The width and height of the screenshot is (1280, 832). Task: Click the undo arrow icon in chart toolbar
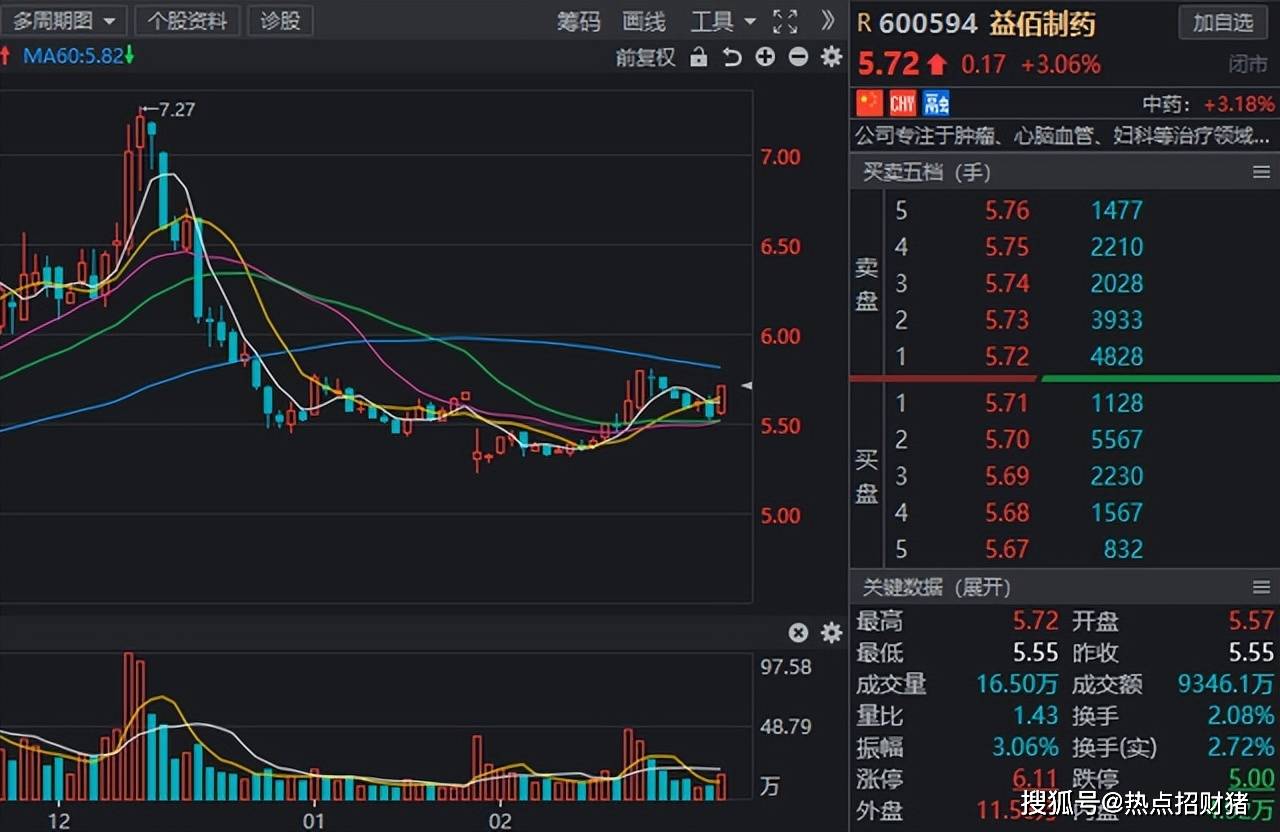point(732,57)
